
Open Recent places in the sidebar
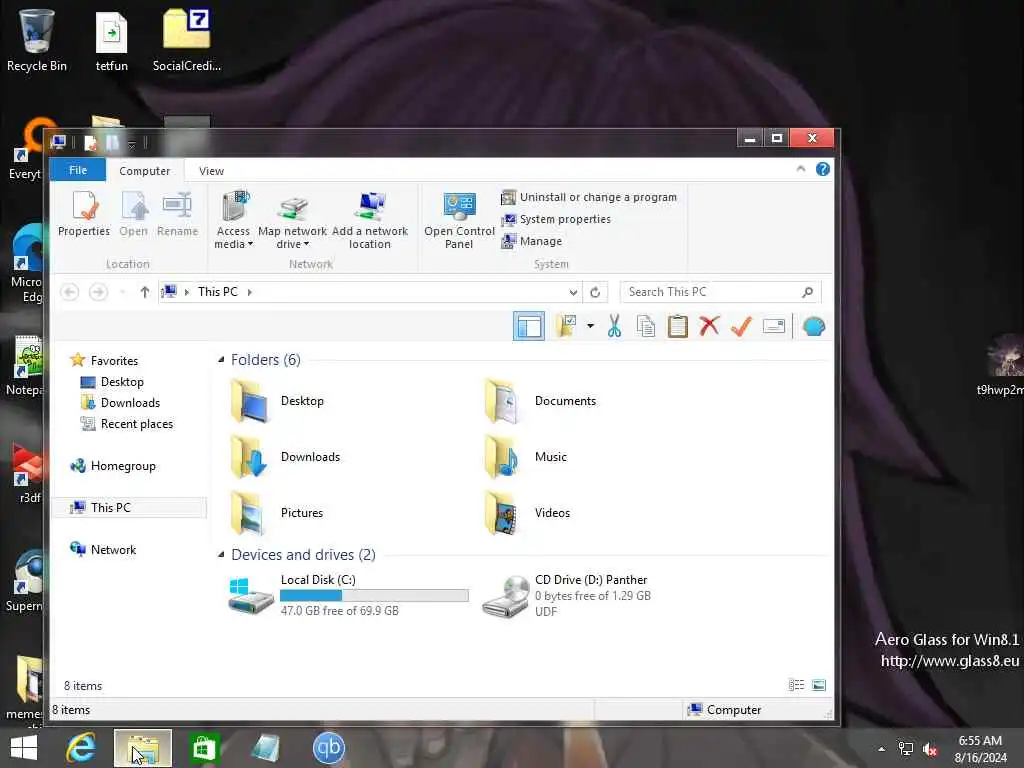(127, 424)
